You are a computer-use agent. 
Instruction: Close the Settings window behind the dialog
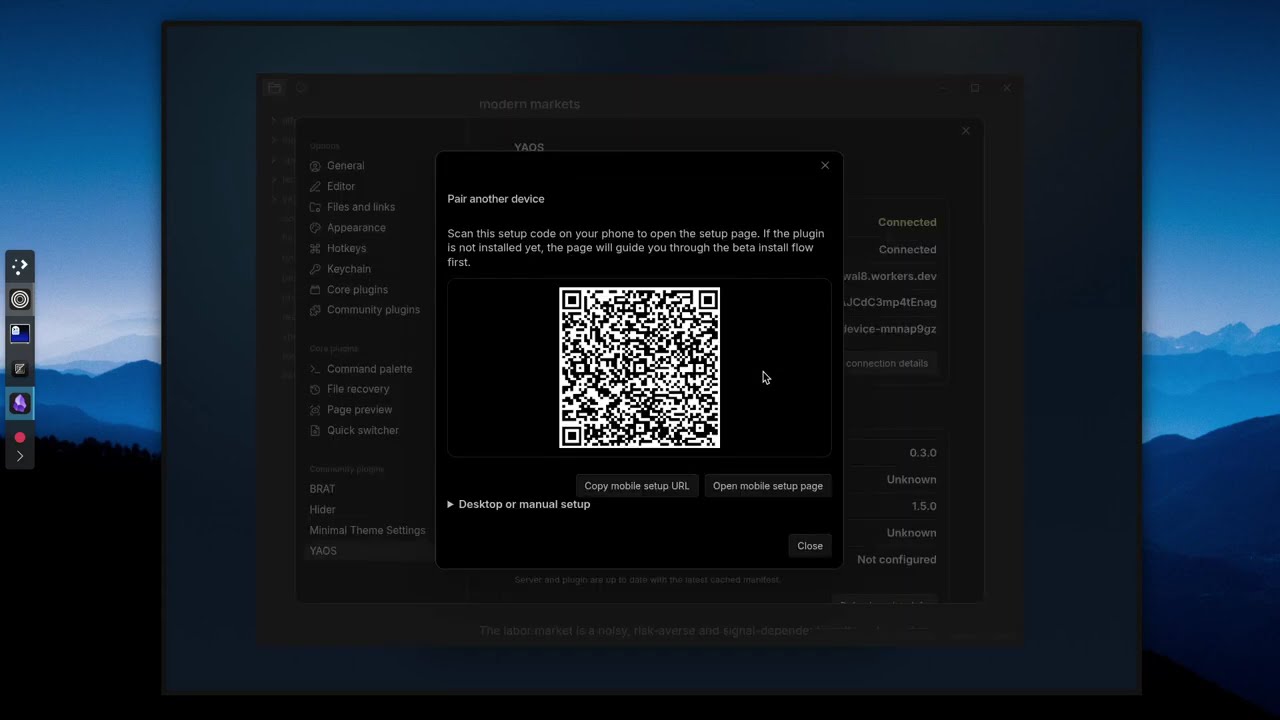click(x=966, y=131)
